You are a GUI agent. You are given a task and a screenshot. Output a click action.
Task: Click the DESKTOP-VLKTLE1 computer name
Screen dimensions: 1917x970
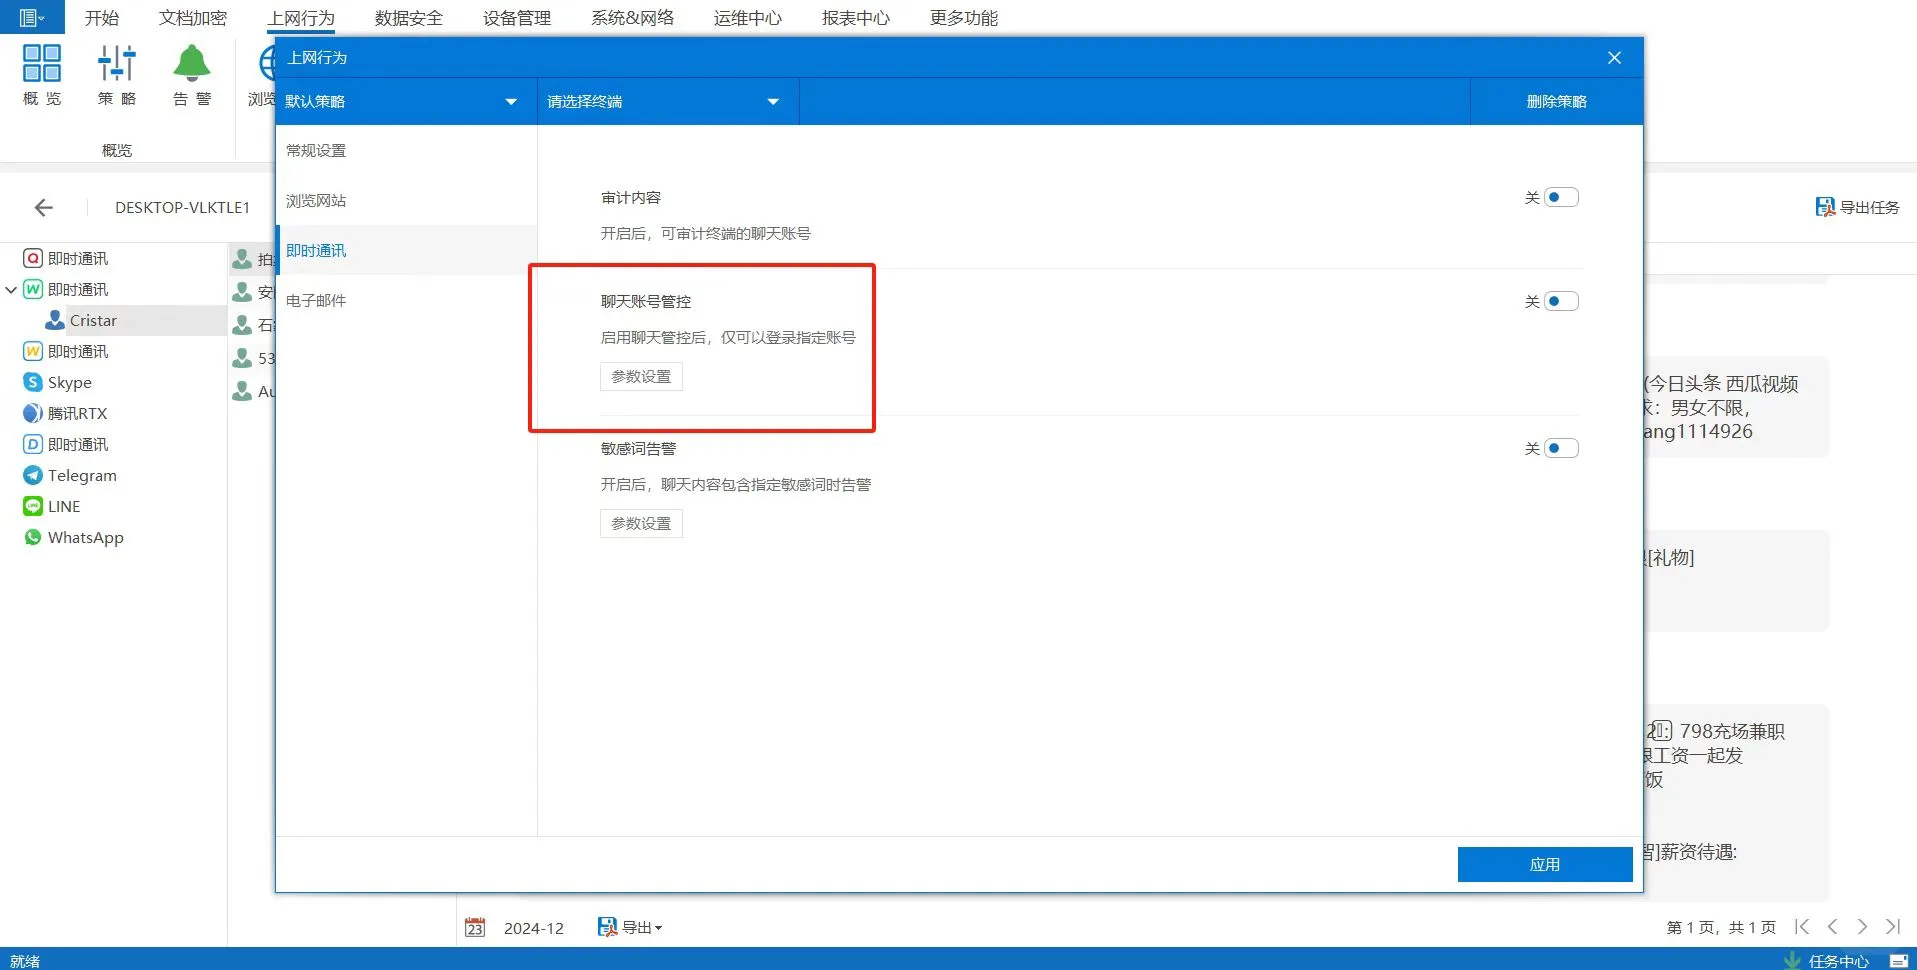182,207
